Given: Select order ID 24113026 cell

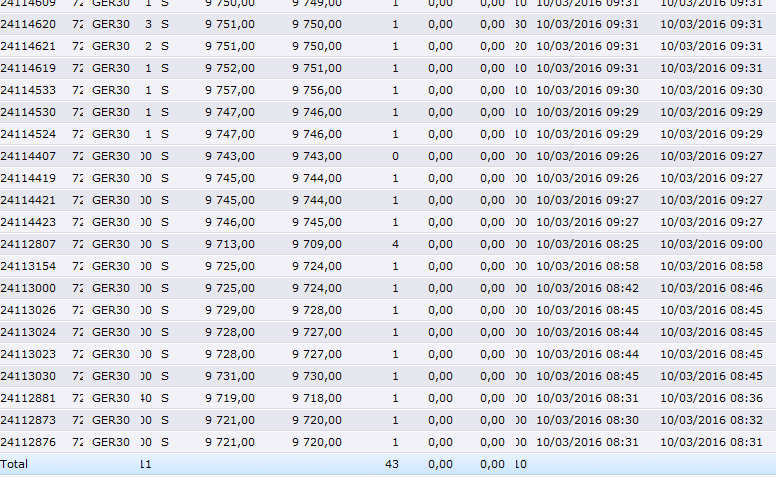Looking at the screenshot, I should [28, 310].
